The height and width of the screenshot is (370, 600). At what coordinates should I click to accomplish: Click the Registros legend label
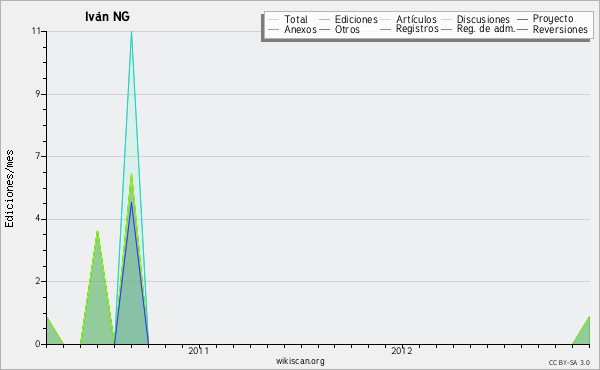pyautogui.click(x=417, y=29)
